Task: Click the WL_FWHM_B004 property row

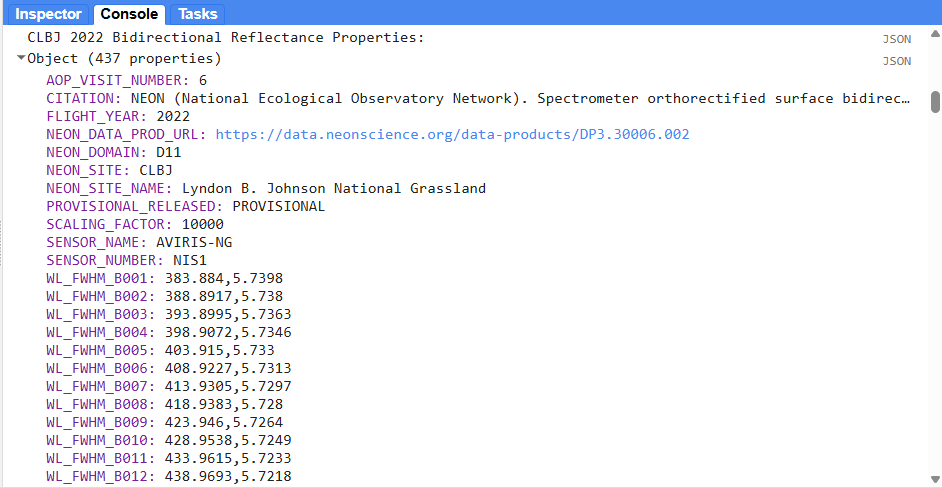Action: tap(169, 332)
